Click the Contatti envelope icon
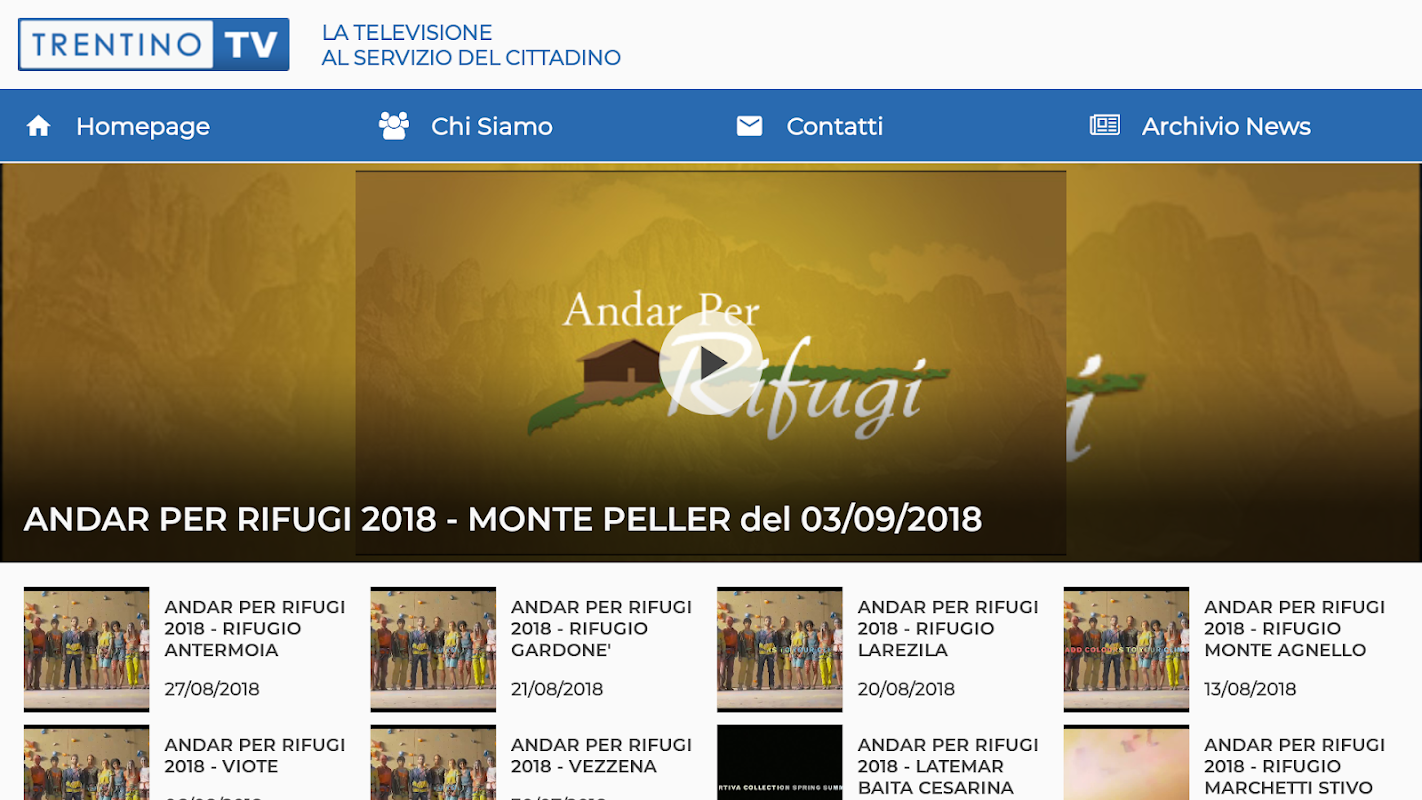The image size is (1422, 800). [x=749, y=126]
